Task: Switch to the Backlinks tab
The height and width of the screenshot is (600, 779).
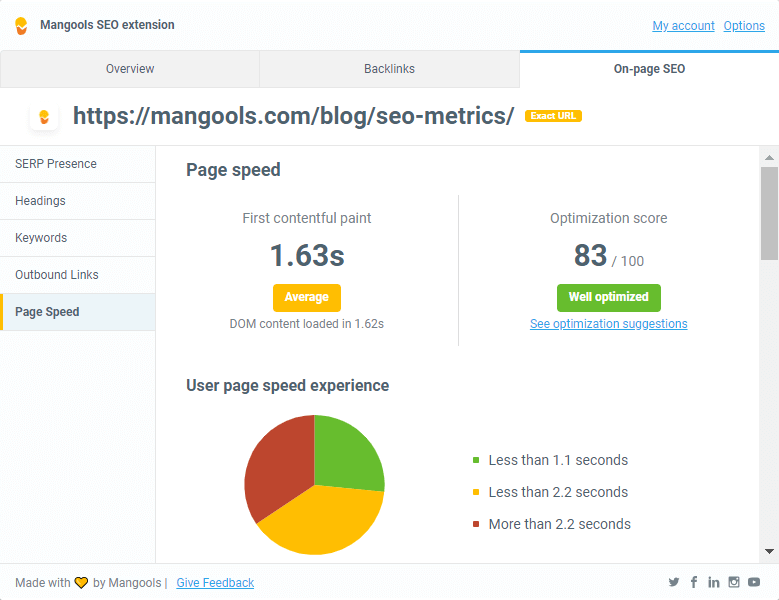Action: (390, 69)
